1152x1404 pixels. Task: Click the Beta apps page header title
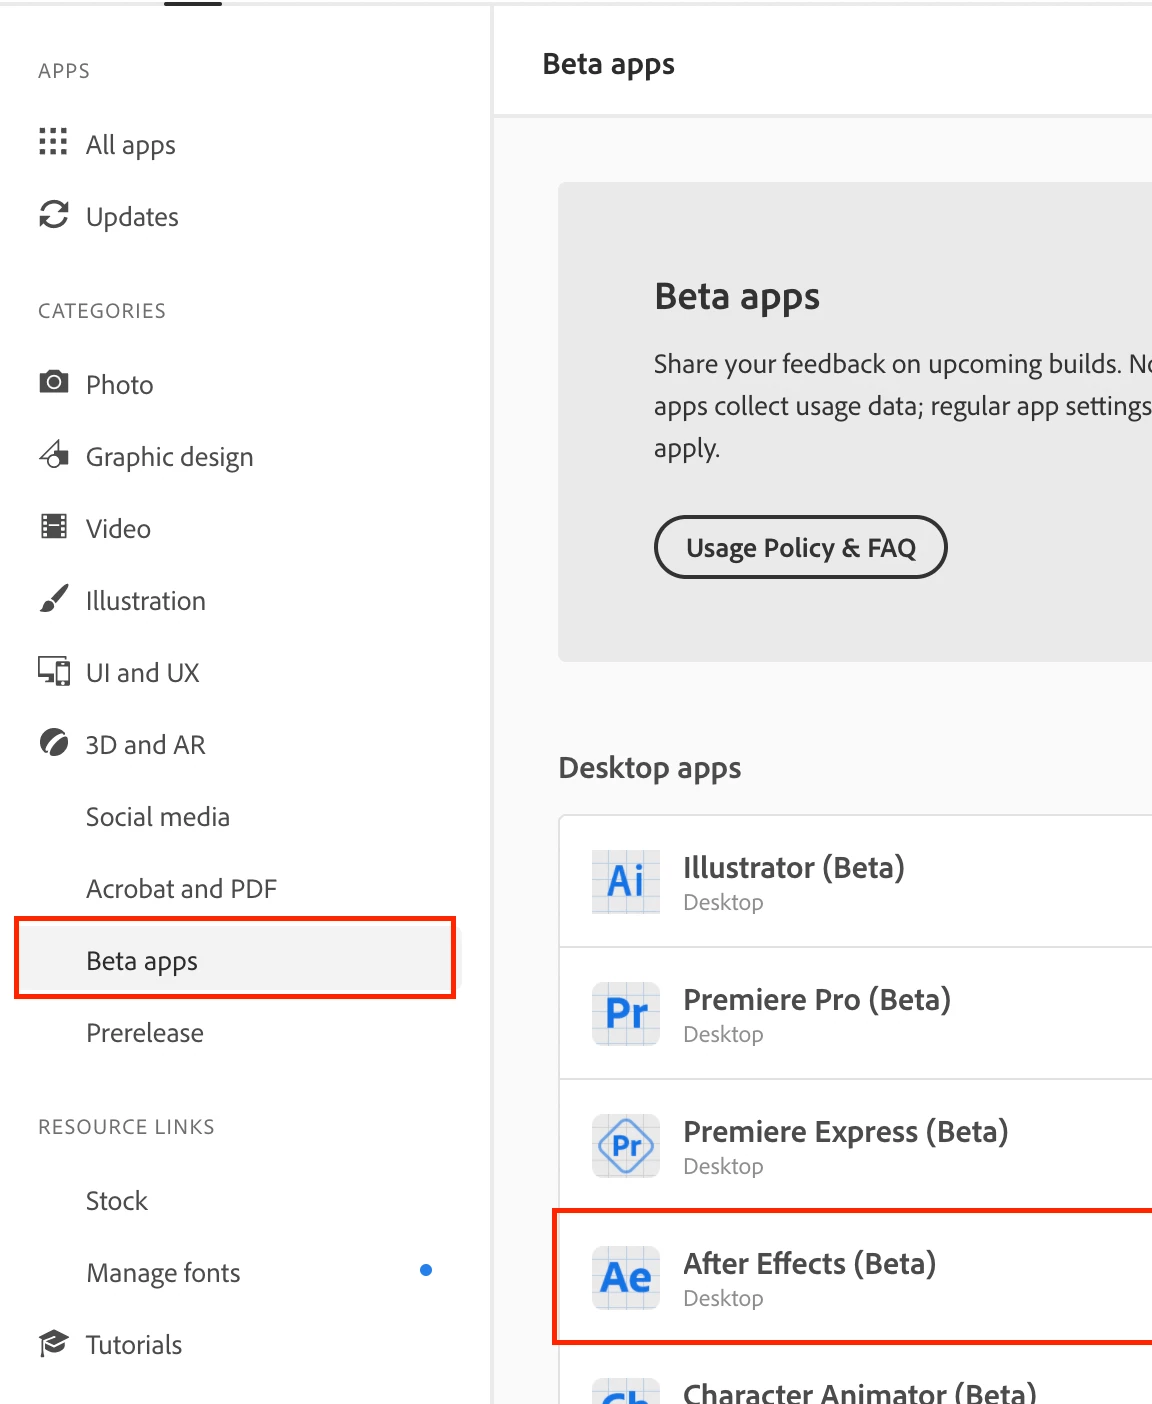609,64
